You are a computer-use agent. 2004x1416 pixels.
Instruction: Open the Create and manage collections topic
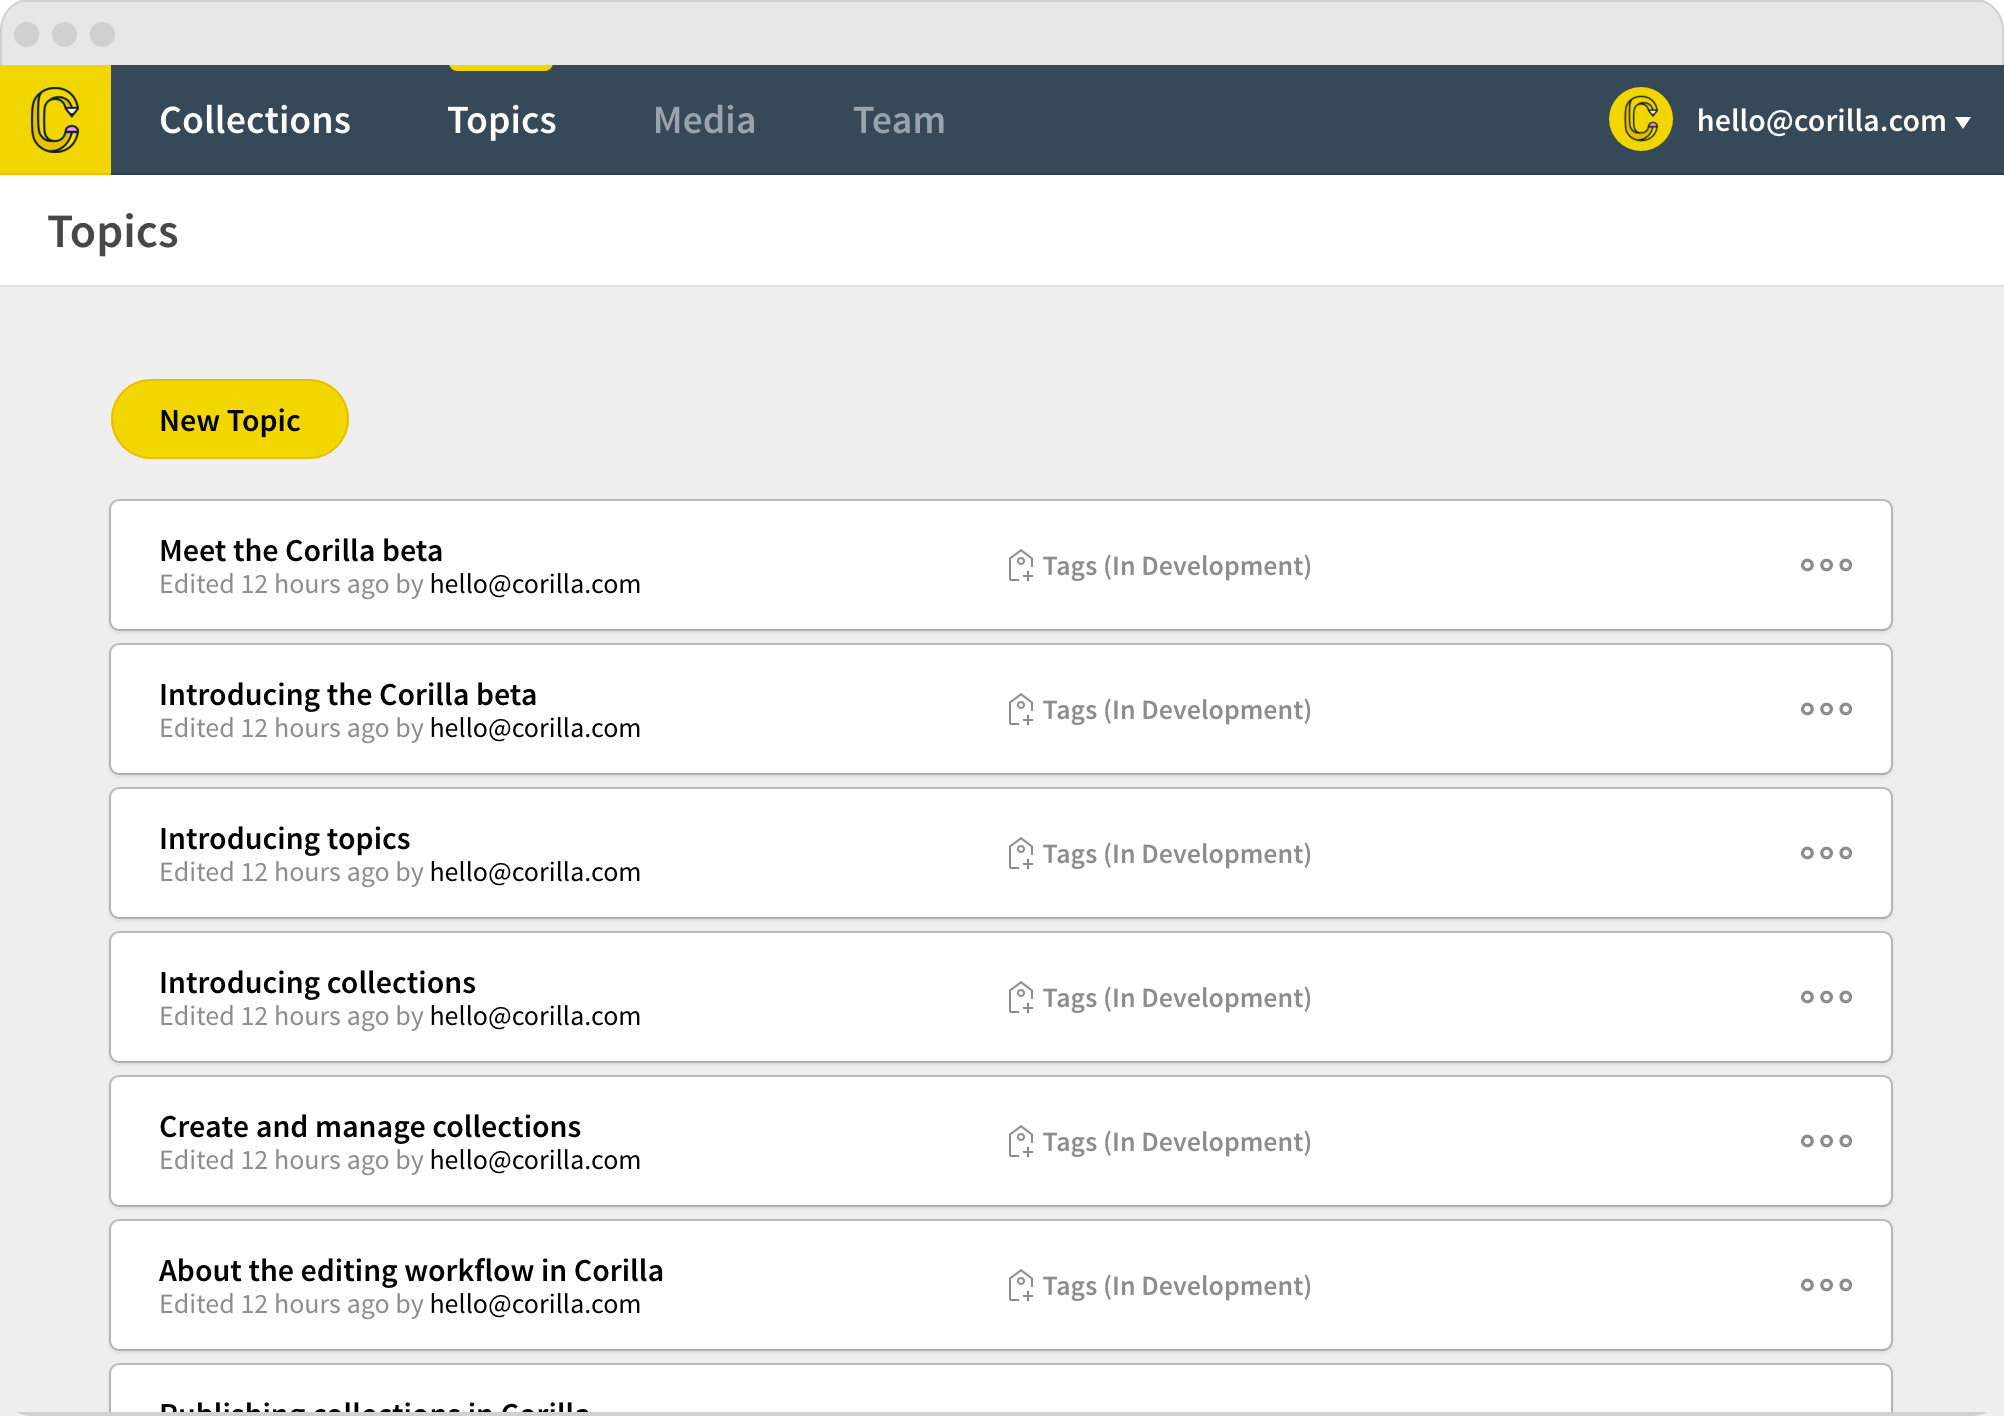pyautogui.click(x=370, y=1127)
